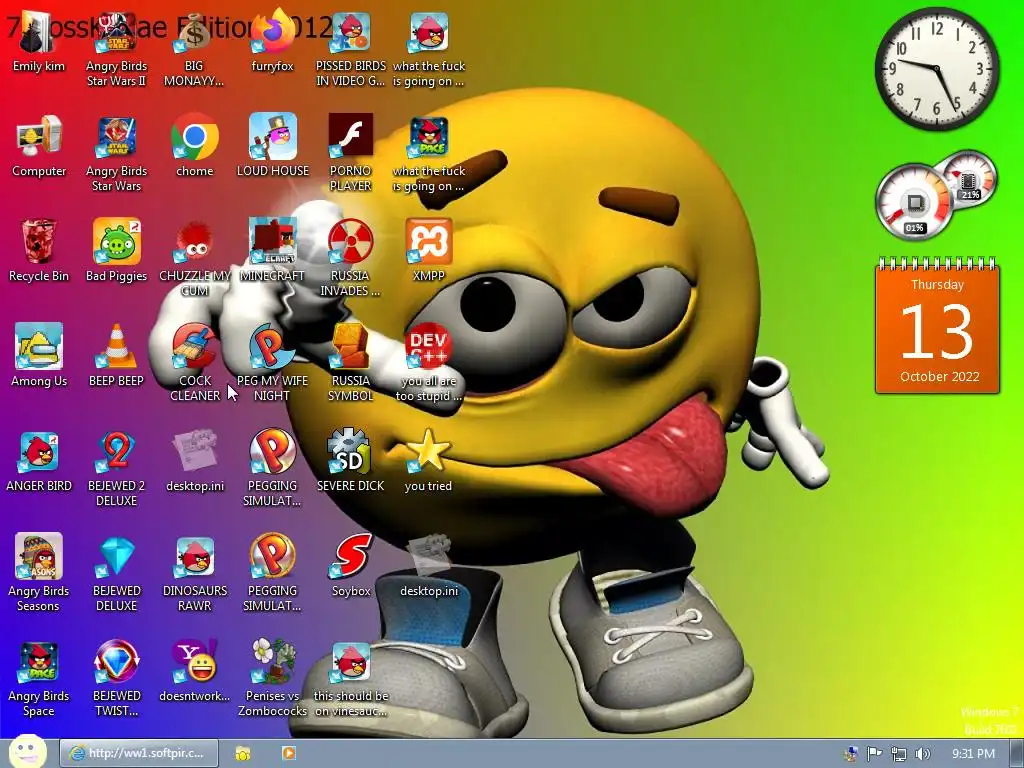The width and height of the screenshot is (1024, 768).
Task: Launch the Soybox red S shortcut
Action: point(351,567)
